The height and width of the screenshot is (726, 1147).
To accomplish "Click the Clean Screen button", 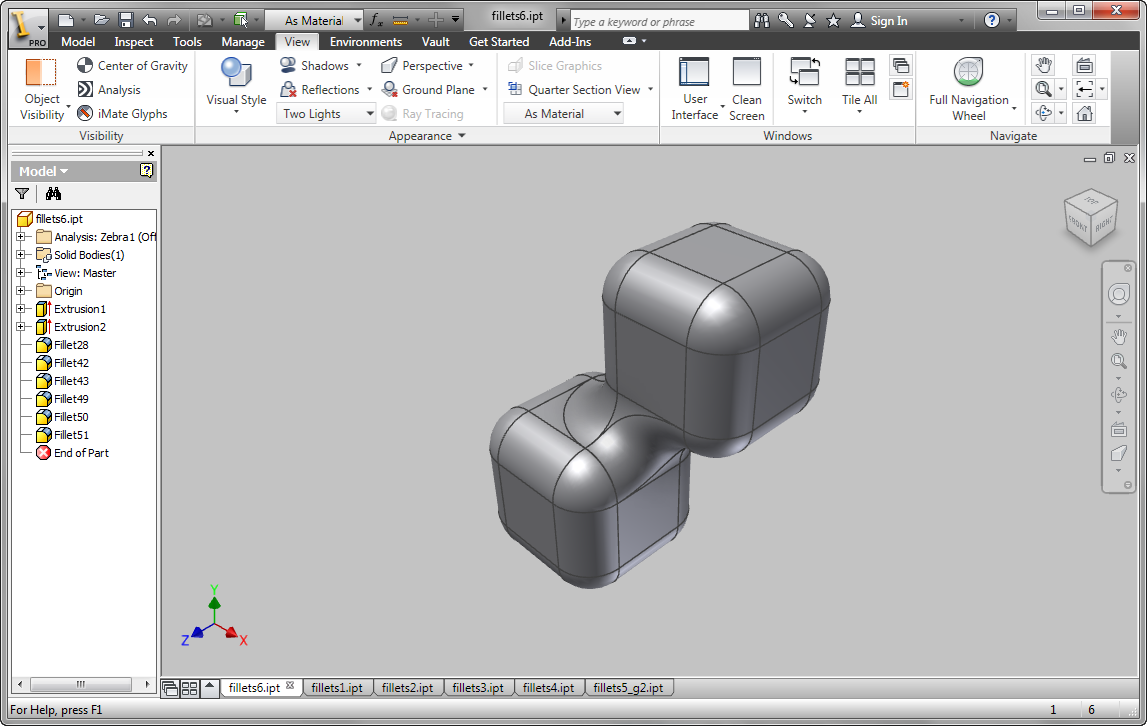I will coord(746,84).
